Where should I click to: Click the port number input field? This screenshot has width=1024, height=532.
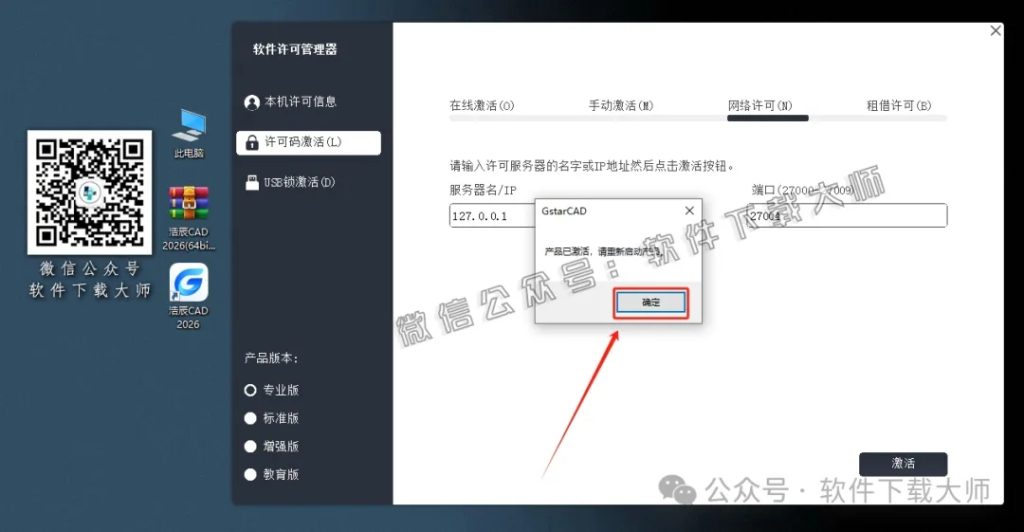(x=848, y=215)
